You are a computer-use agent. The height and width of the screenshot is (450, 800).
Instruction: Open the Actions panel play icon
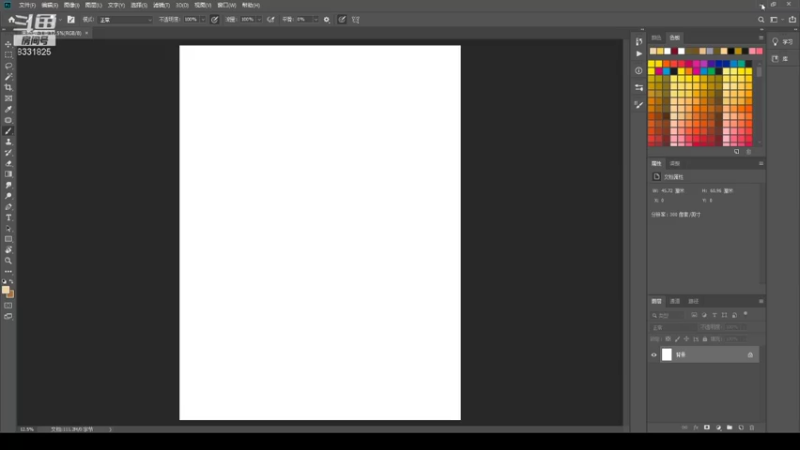[x=639, y=54]
